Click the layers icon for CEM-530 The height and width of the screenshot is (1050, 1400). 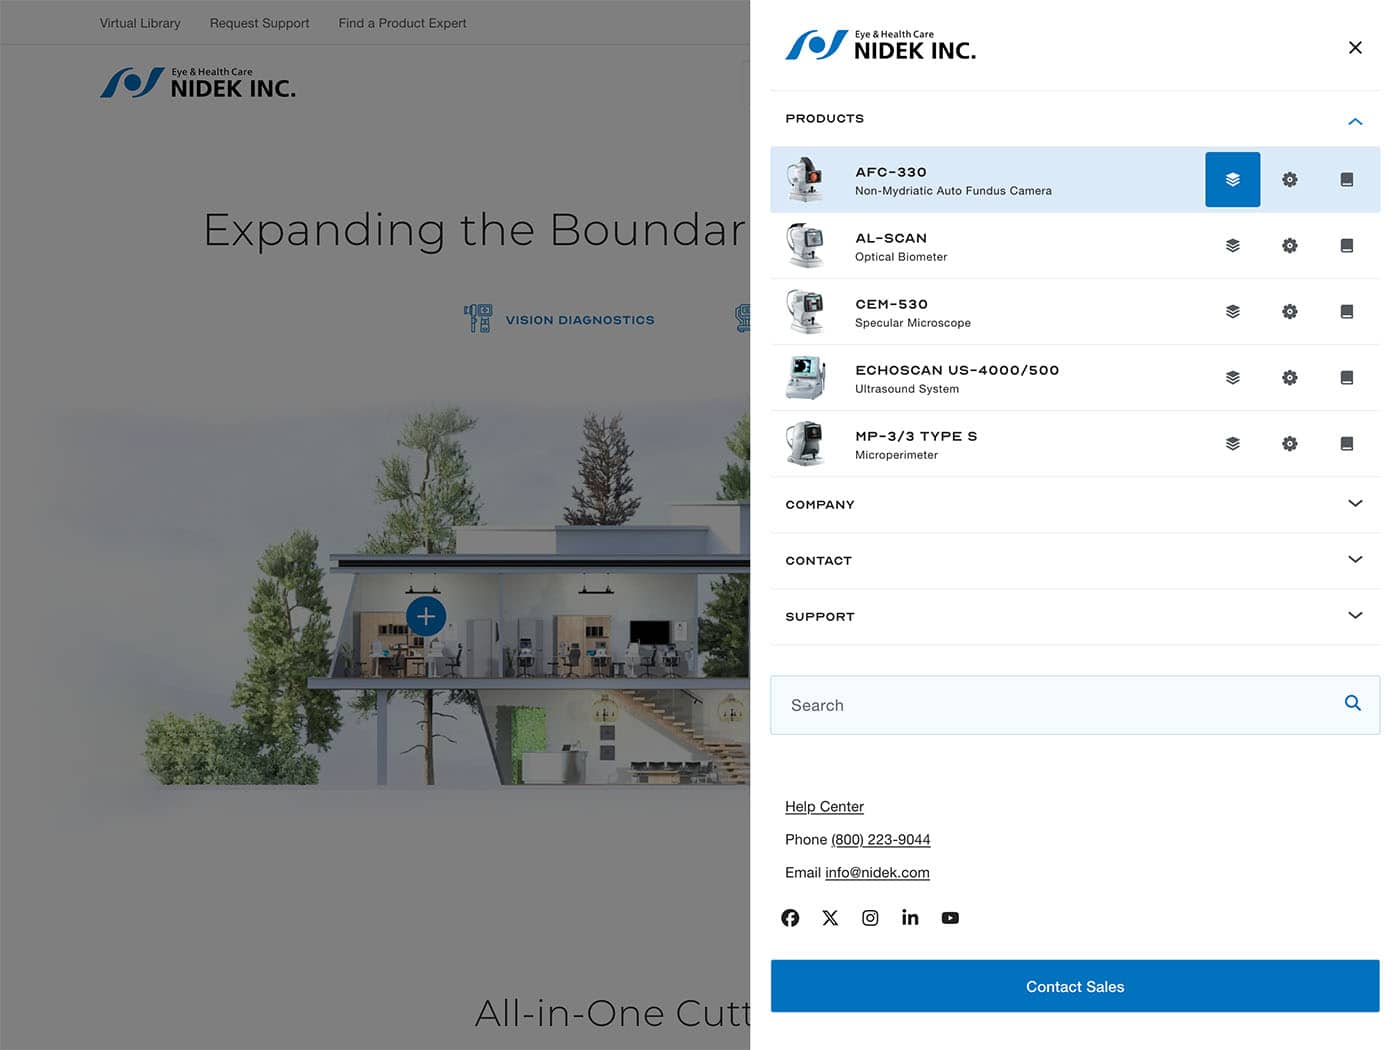pyautogui.click(x=1232, y=312)
